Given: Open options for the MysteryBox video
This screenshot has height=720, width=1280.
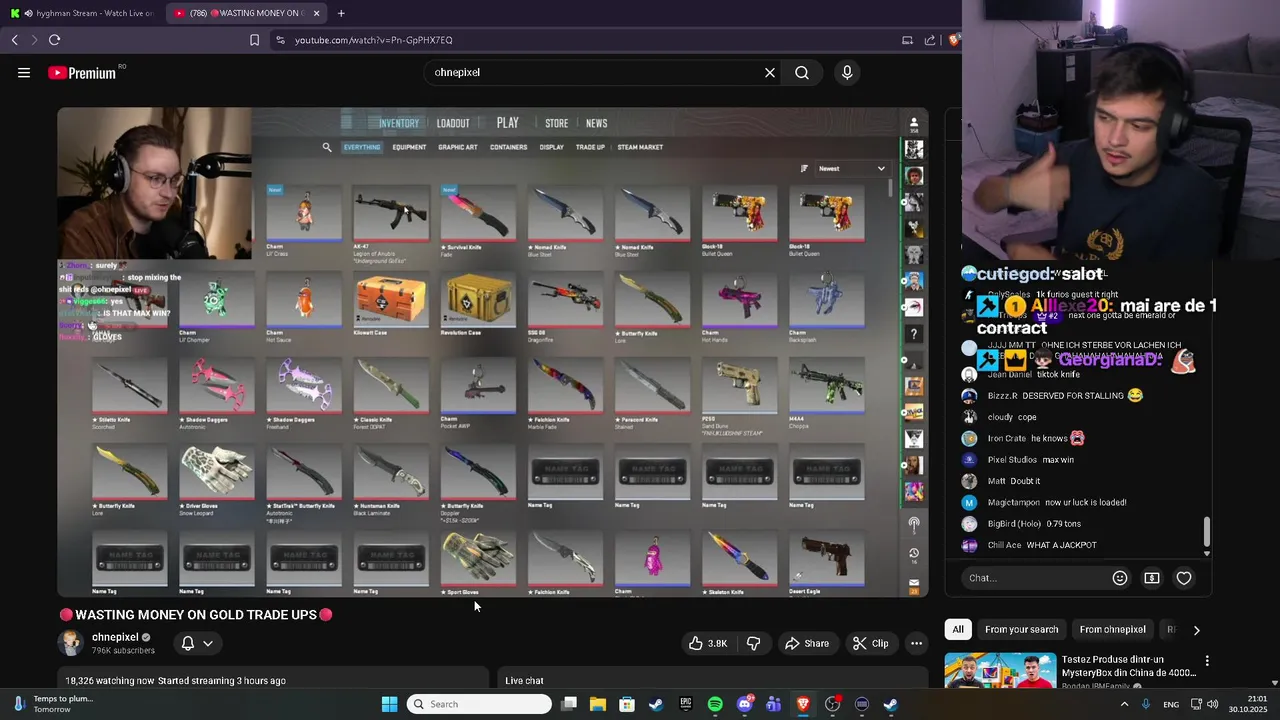Looking at the screenshot, I should click(x=1207, y=661).
